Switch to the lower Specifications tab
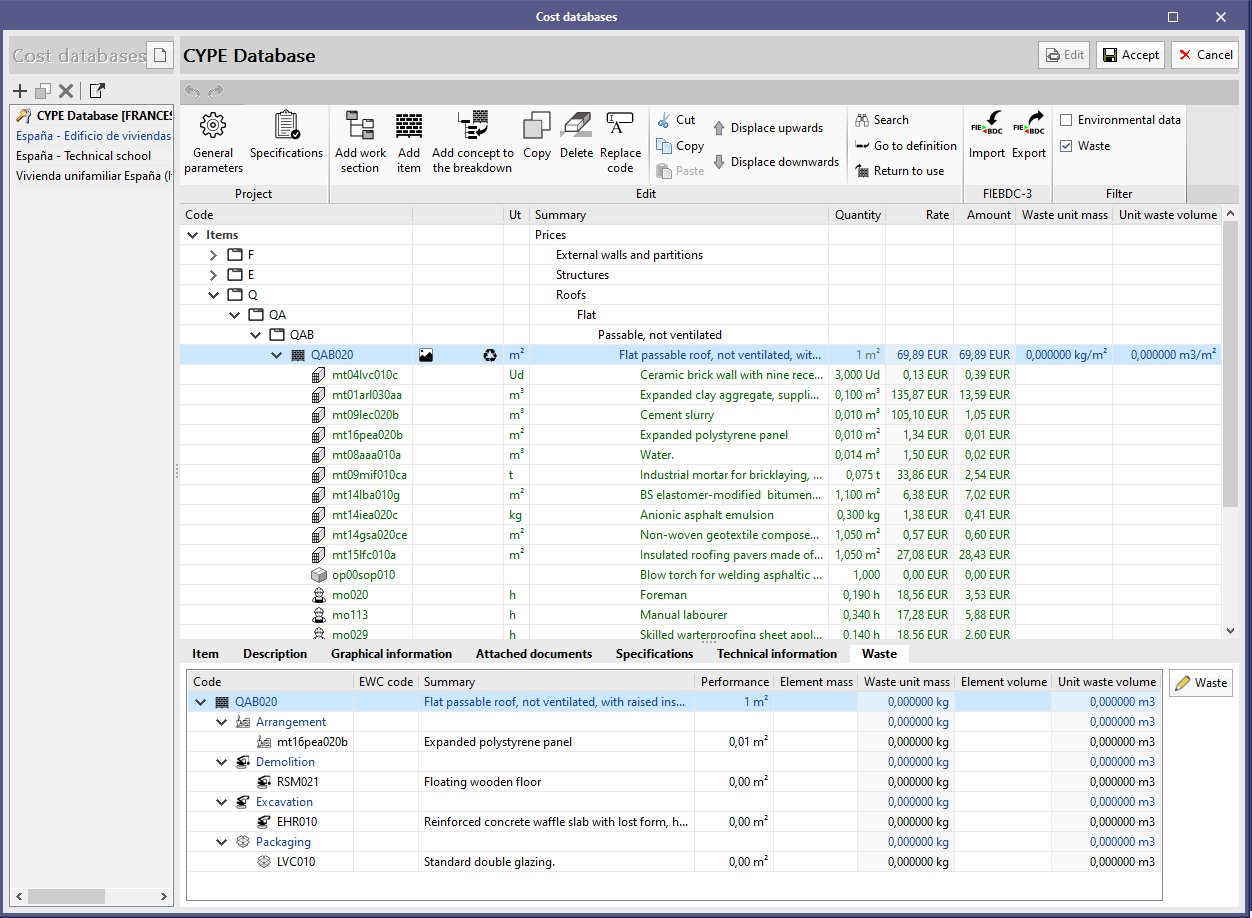This screenshot has height=918, width=1252. (x=654, y=654)
